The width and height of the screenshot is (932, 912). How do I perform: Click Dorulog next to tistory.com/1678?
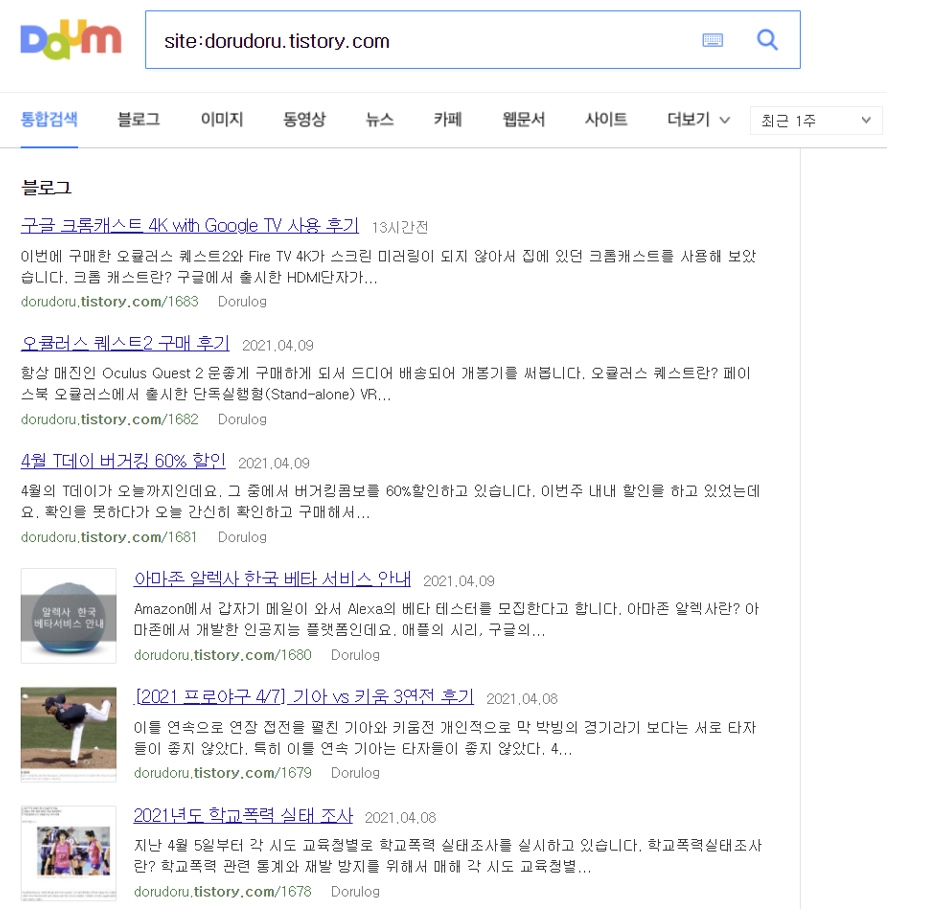(355, 892)
